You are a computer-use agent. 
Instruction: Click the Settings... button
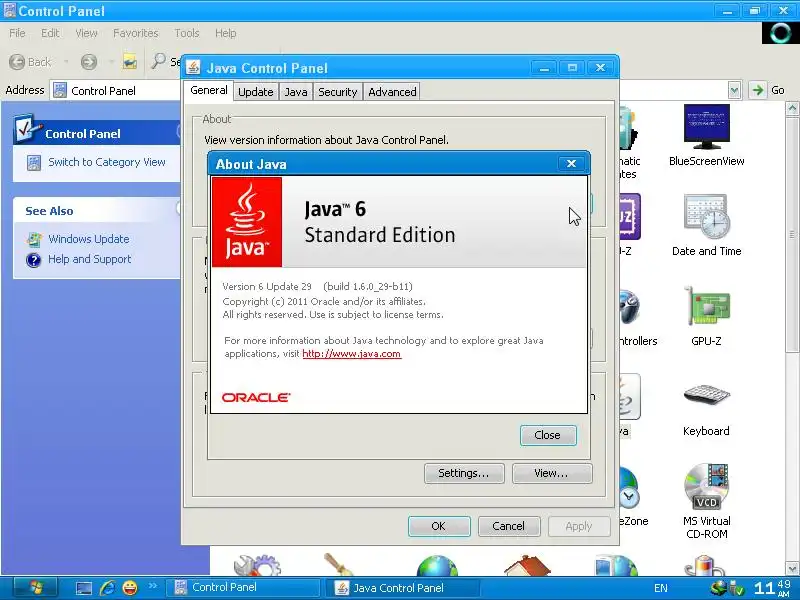point(464,473)
